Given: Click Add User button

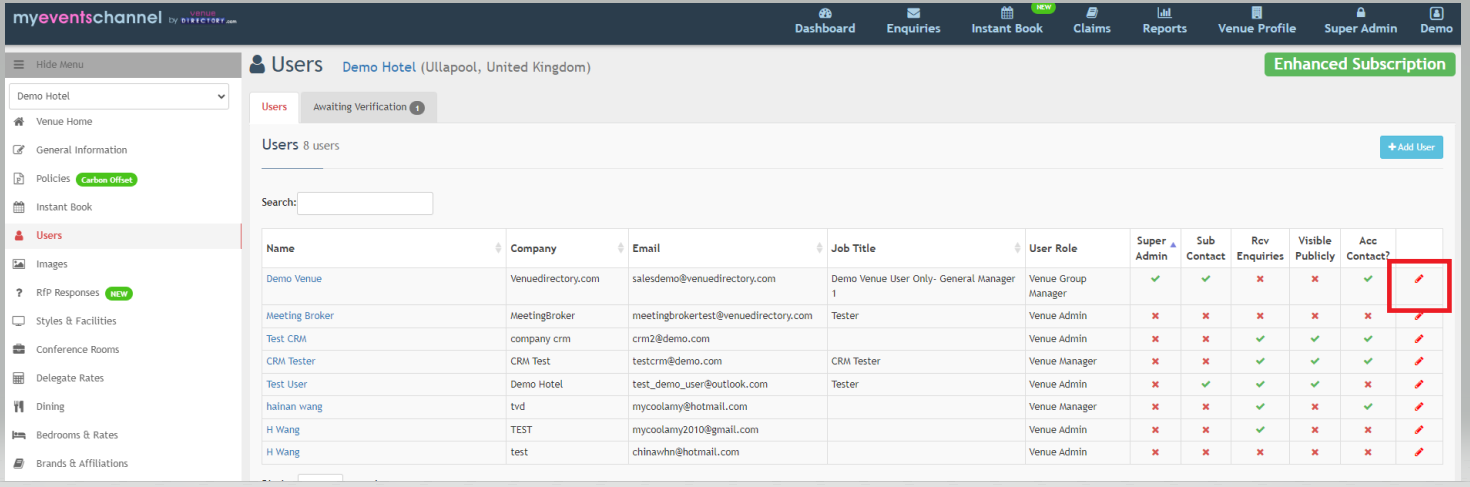Looking at the screenshot, I should pos(1411,147).
